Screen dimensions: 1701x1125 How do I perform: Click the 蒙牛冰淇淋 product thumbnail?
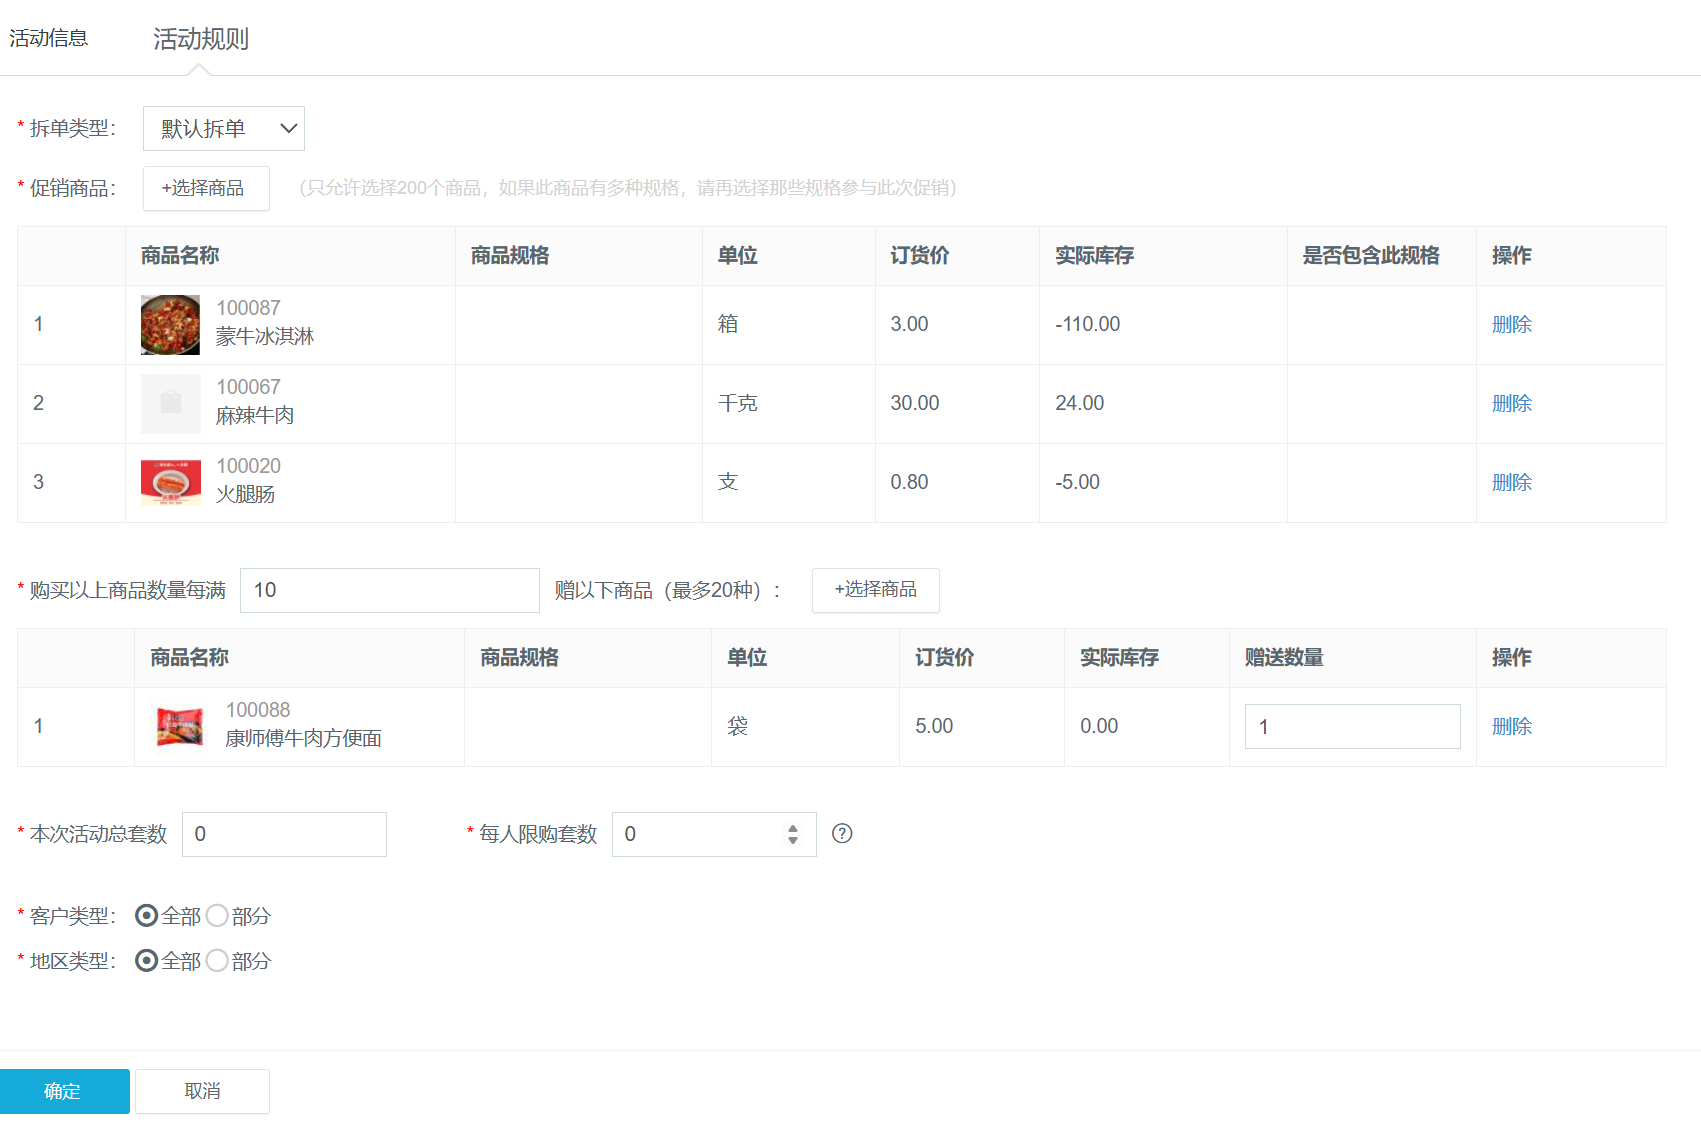point(170,325)
